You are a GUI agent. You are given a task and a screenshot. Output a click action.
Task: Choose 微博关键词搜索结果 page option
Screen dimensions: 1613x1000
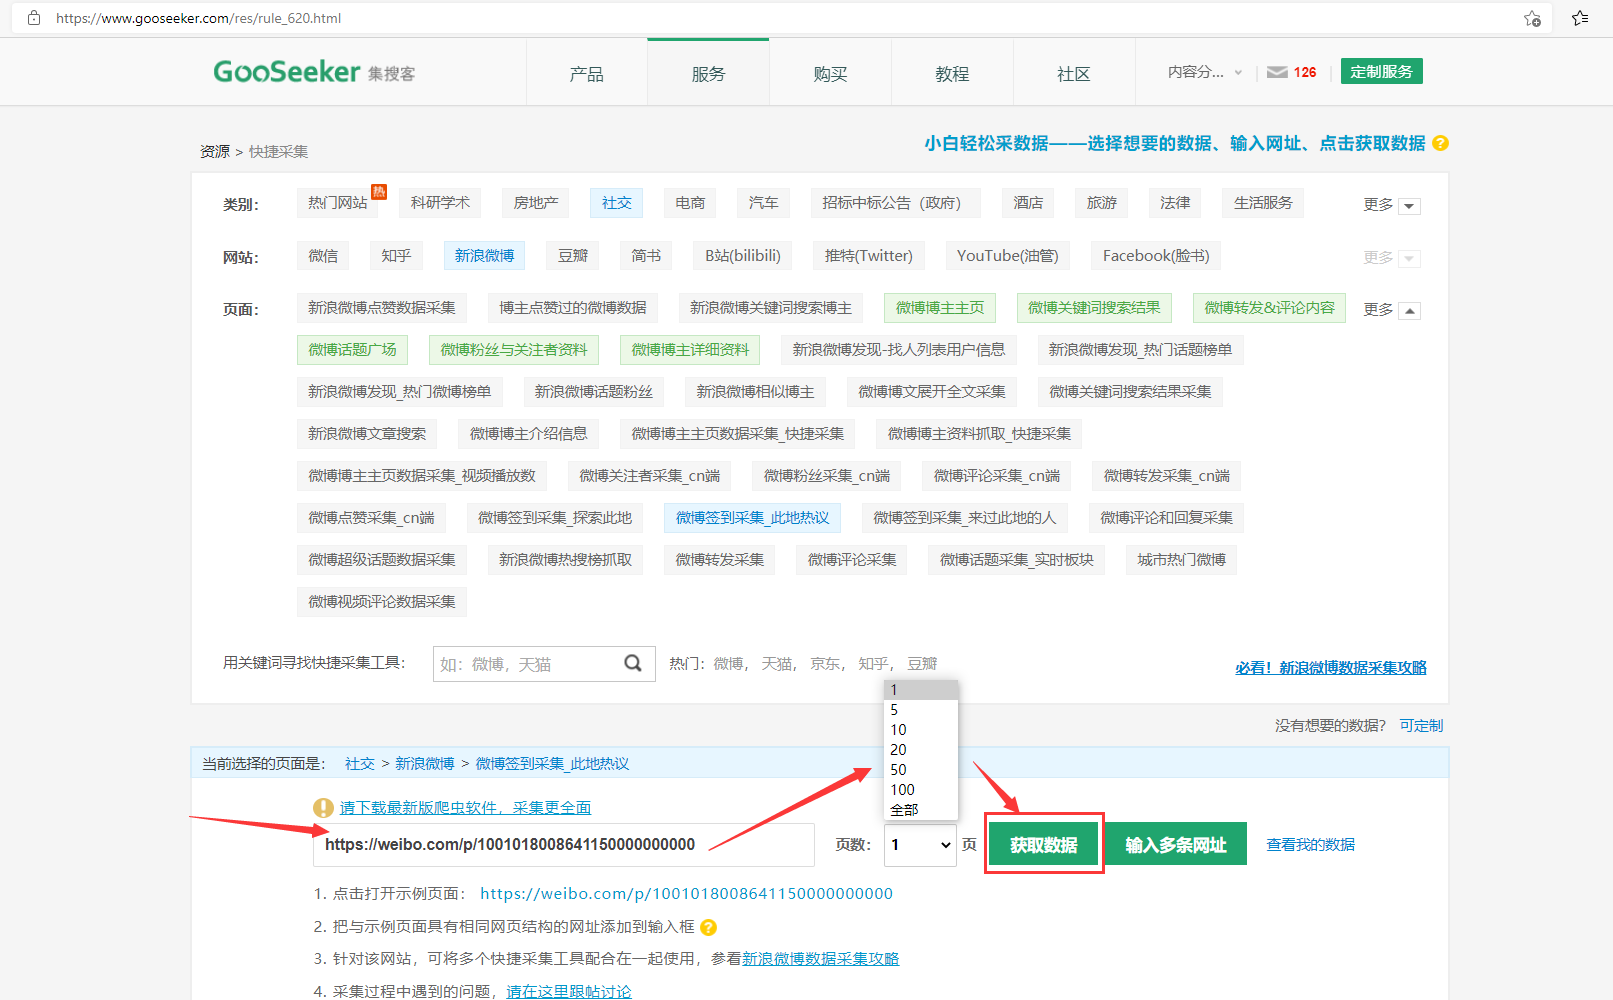coord(1094,308)
